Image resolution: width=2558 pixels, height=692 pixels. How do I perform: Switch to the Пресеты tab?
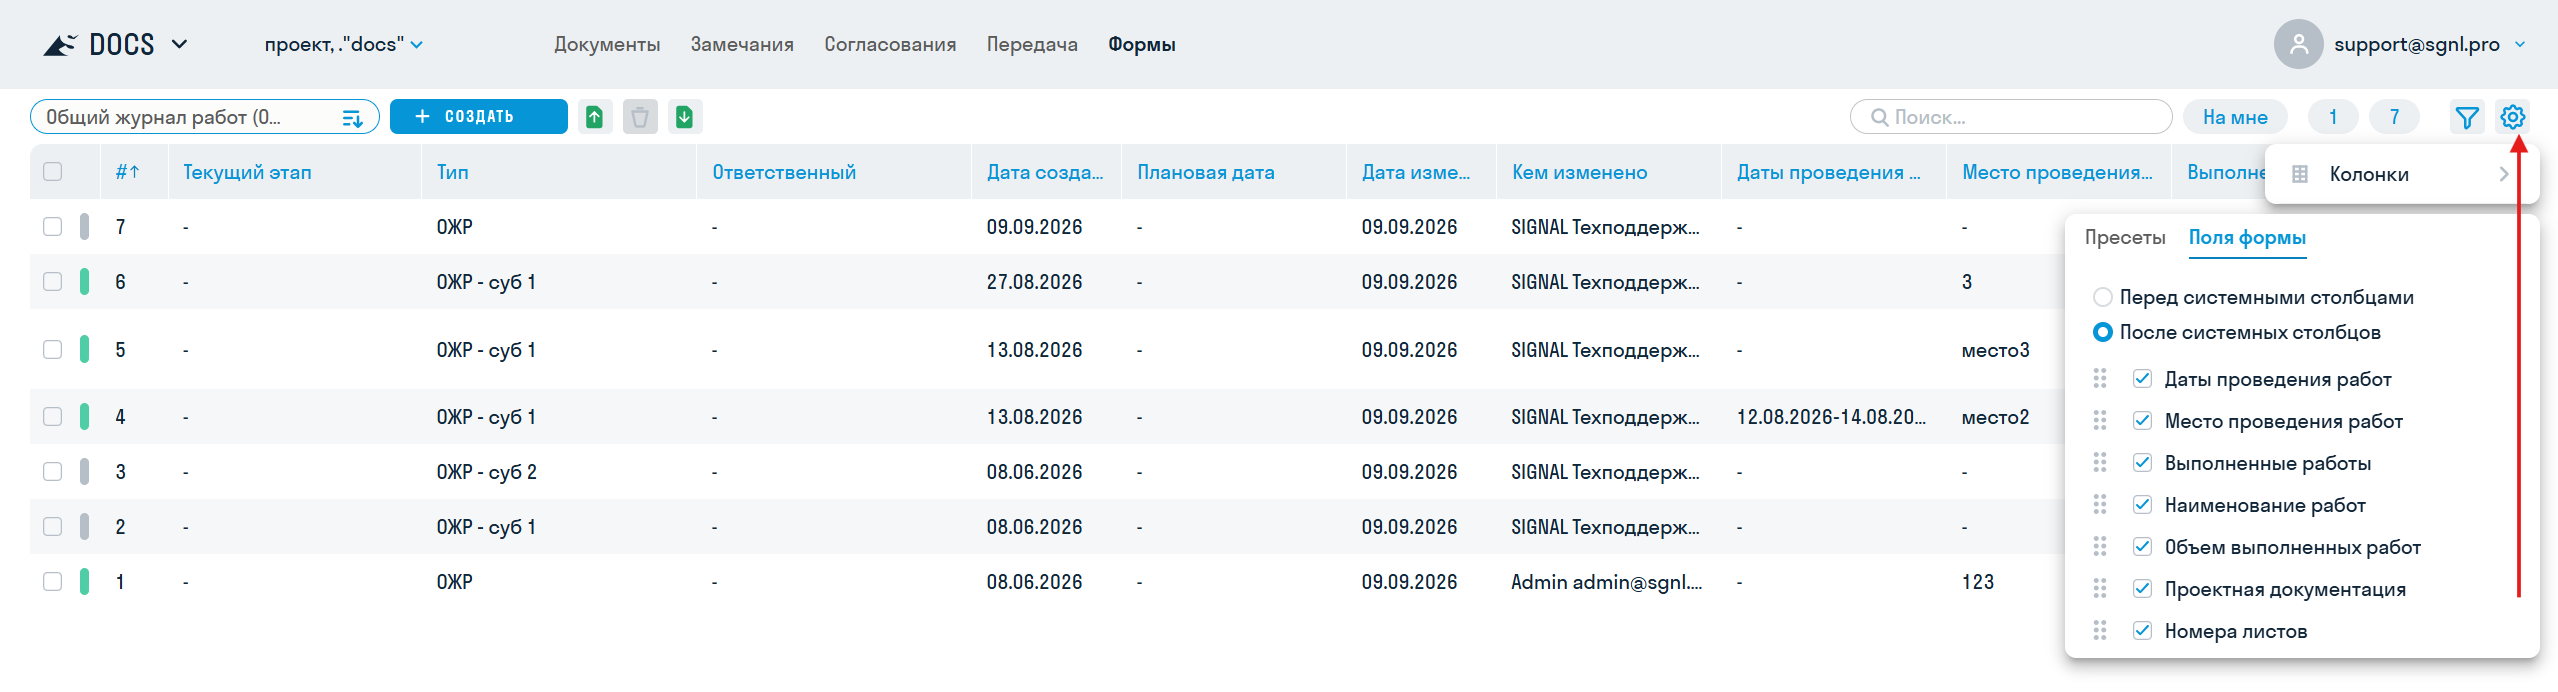coord(2125,238)
